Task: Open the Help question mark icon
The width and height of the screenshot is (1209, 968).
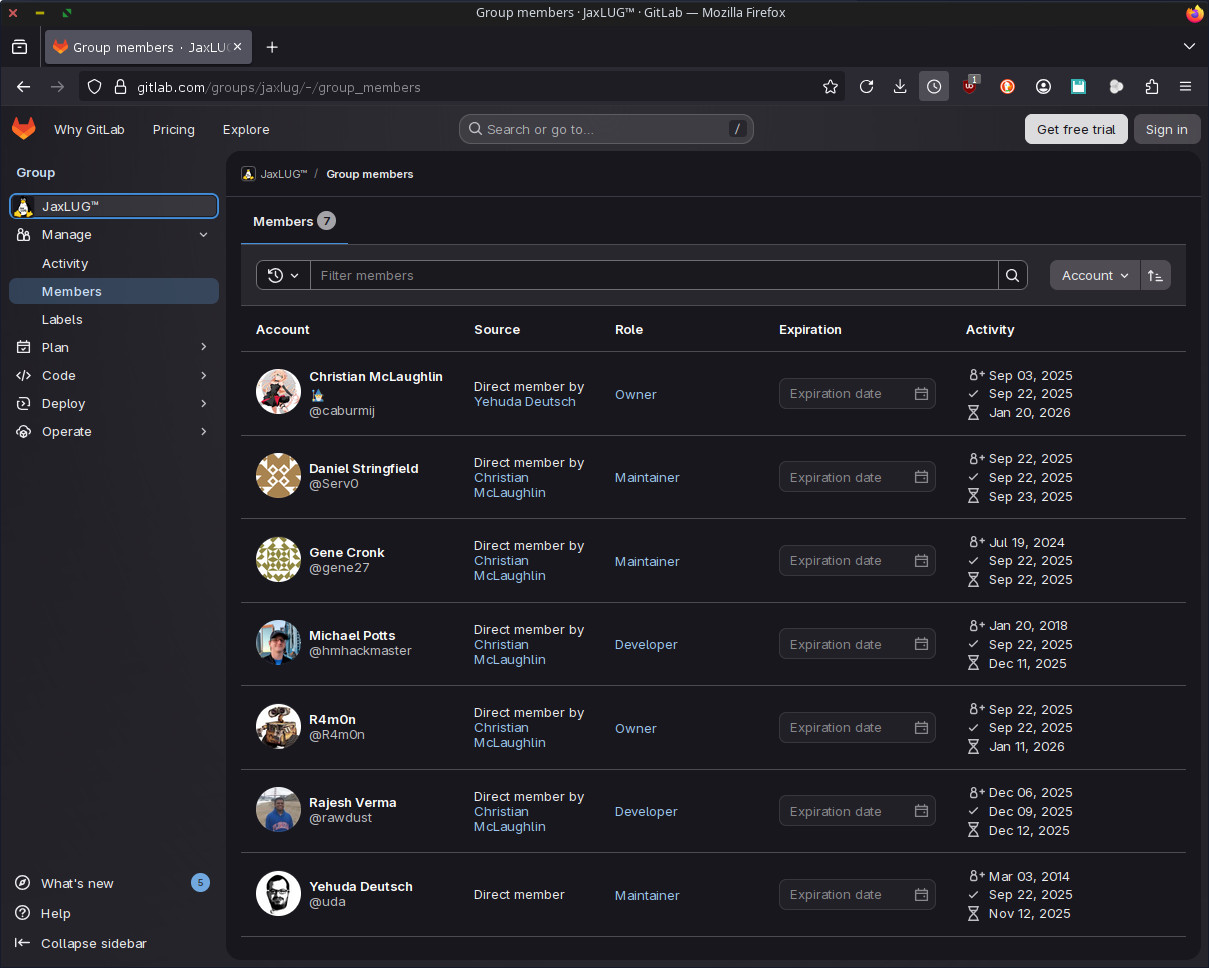Action: [x=21, y=913]
